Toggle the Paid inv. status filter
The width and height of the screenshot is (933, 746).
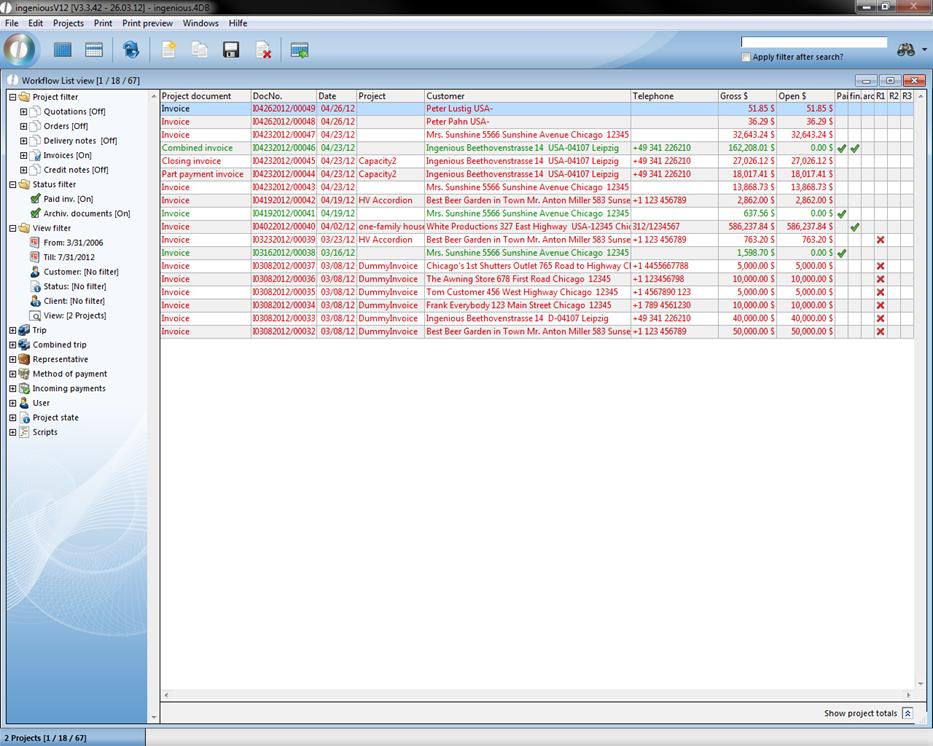36,199
